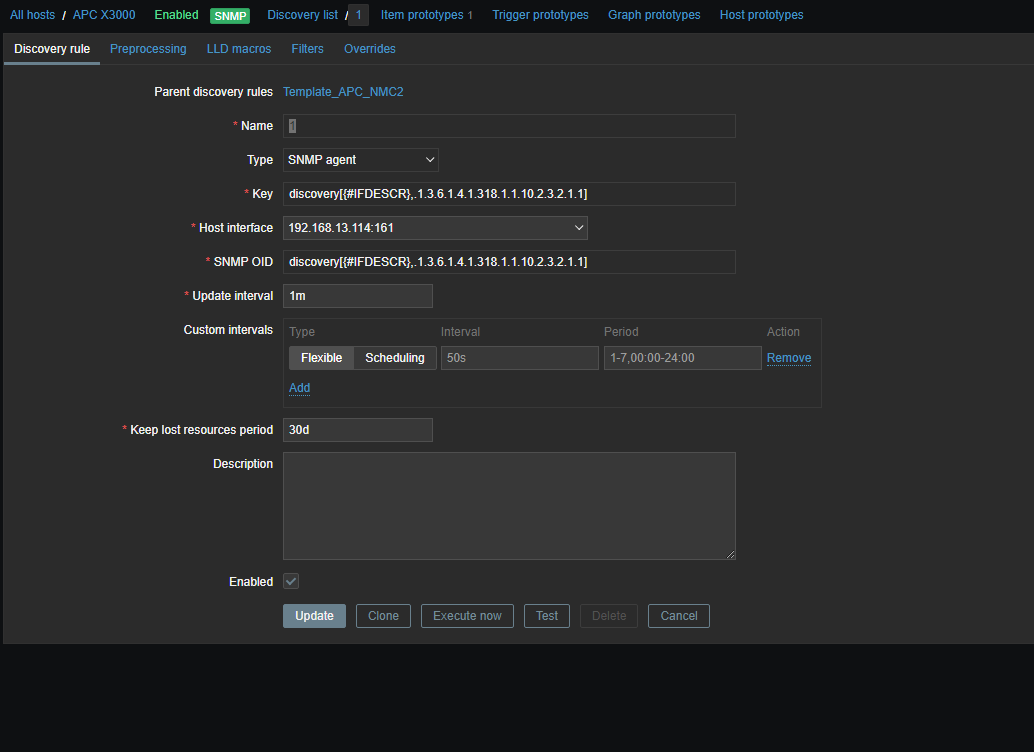The image size is (1034, 752).
Task: Go to the Filters tab
Action: (307, 49)
